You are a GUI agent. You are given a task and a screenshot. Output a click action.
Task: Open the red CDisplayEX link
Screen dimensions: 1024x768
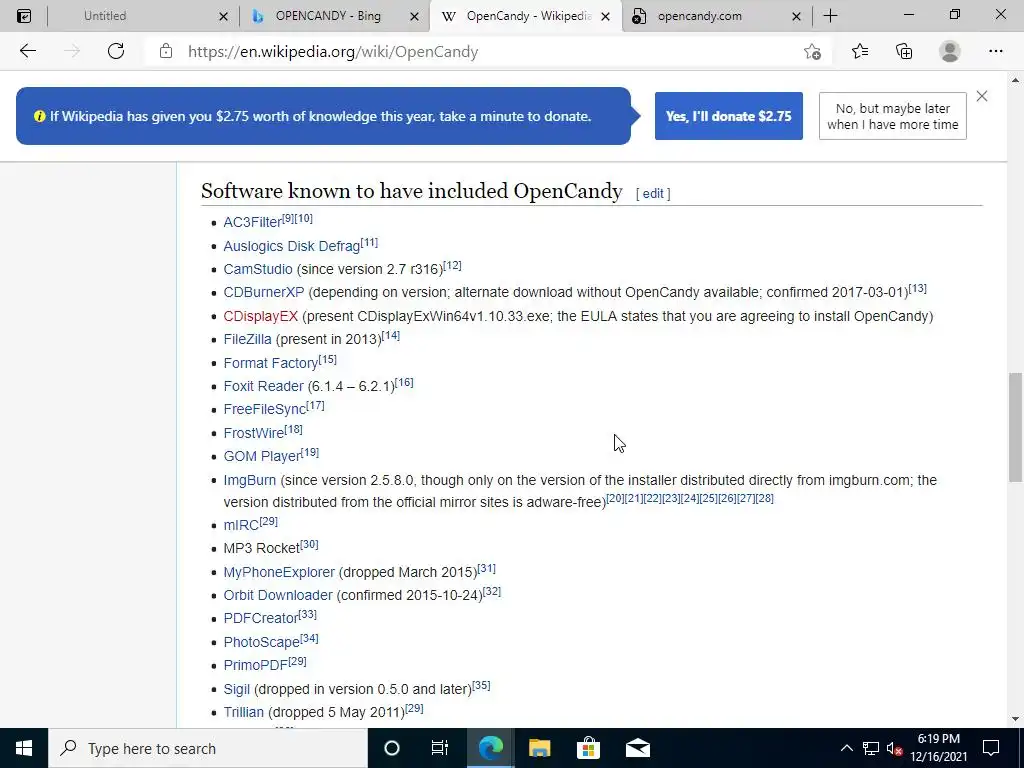[261, 316]
